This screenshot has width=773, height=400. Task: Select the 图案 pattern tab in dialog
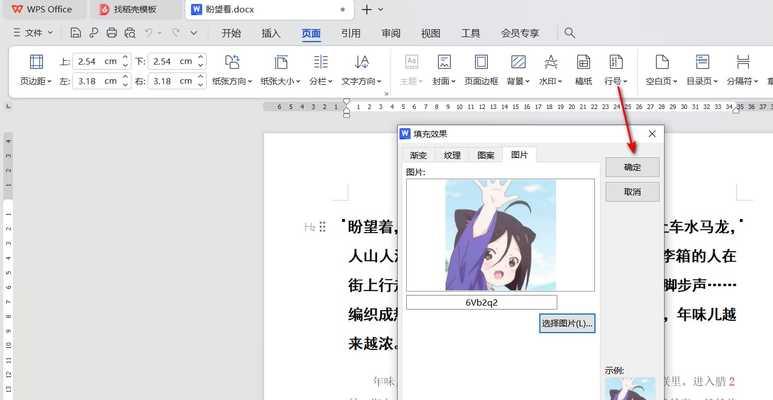[x=486, y=155]
